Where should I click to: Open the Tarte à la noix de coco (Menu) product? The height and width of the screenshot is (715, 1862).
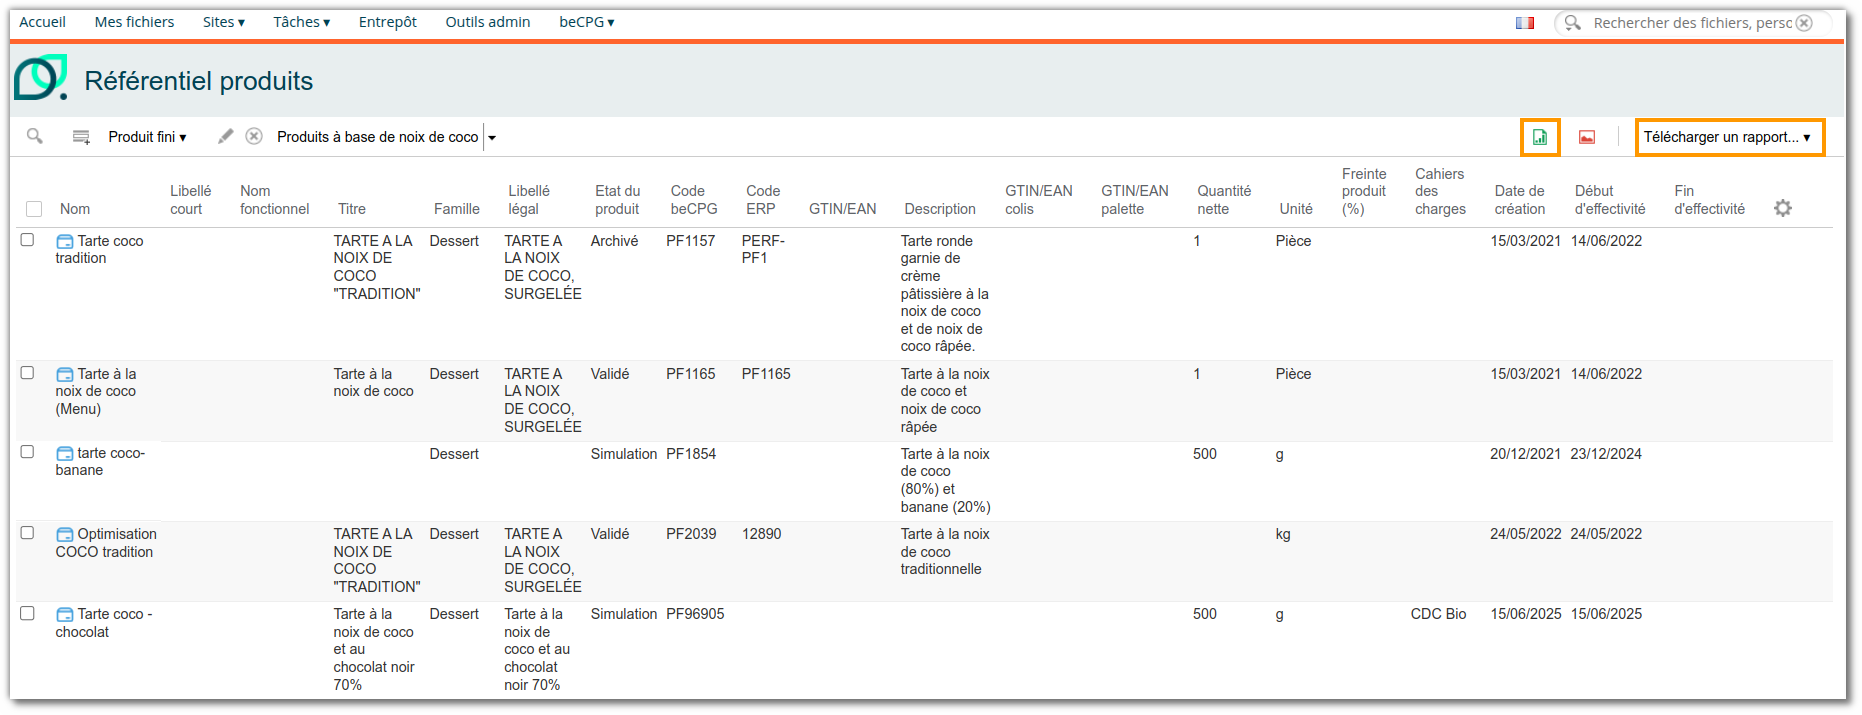click(x=96, y=391)
